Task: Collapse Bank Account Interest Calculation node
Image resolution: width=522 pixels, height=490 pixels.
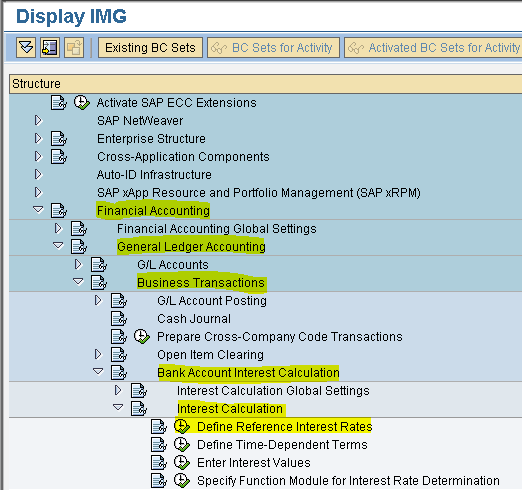Action: point(98,372)
